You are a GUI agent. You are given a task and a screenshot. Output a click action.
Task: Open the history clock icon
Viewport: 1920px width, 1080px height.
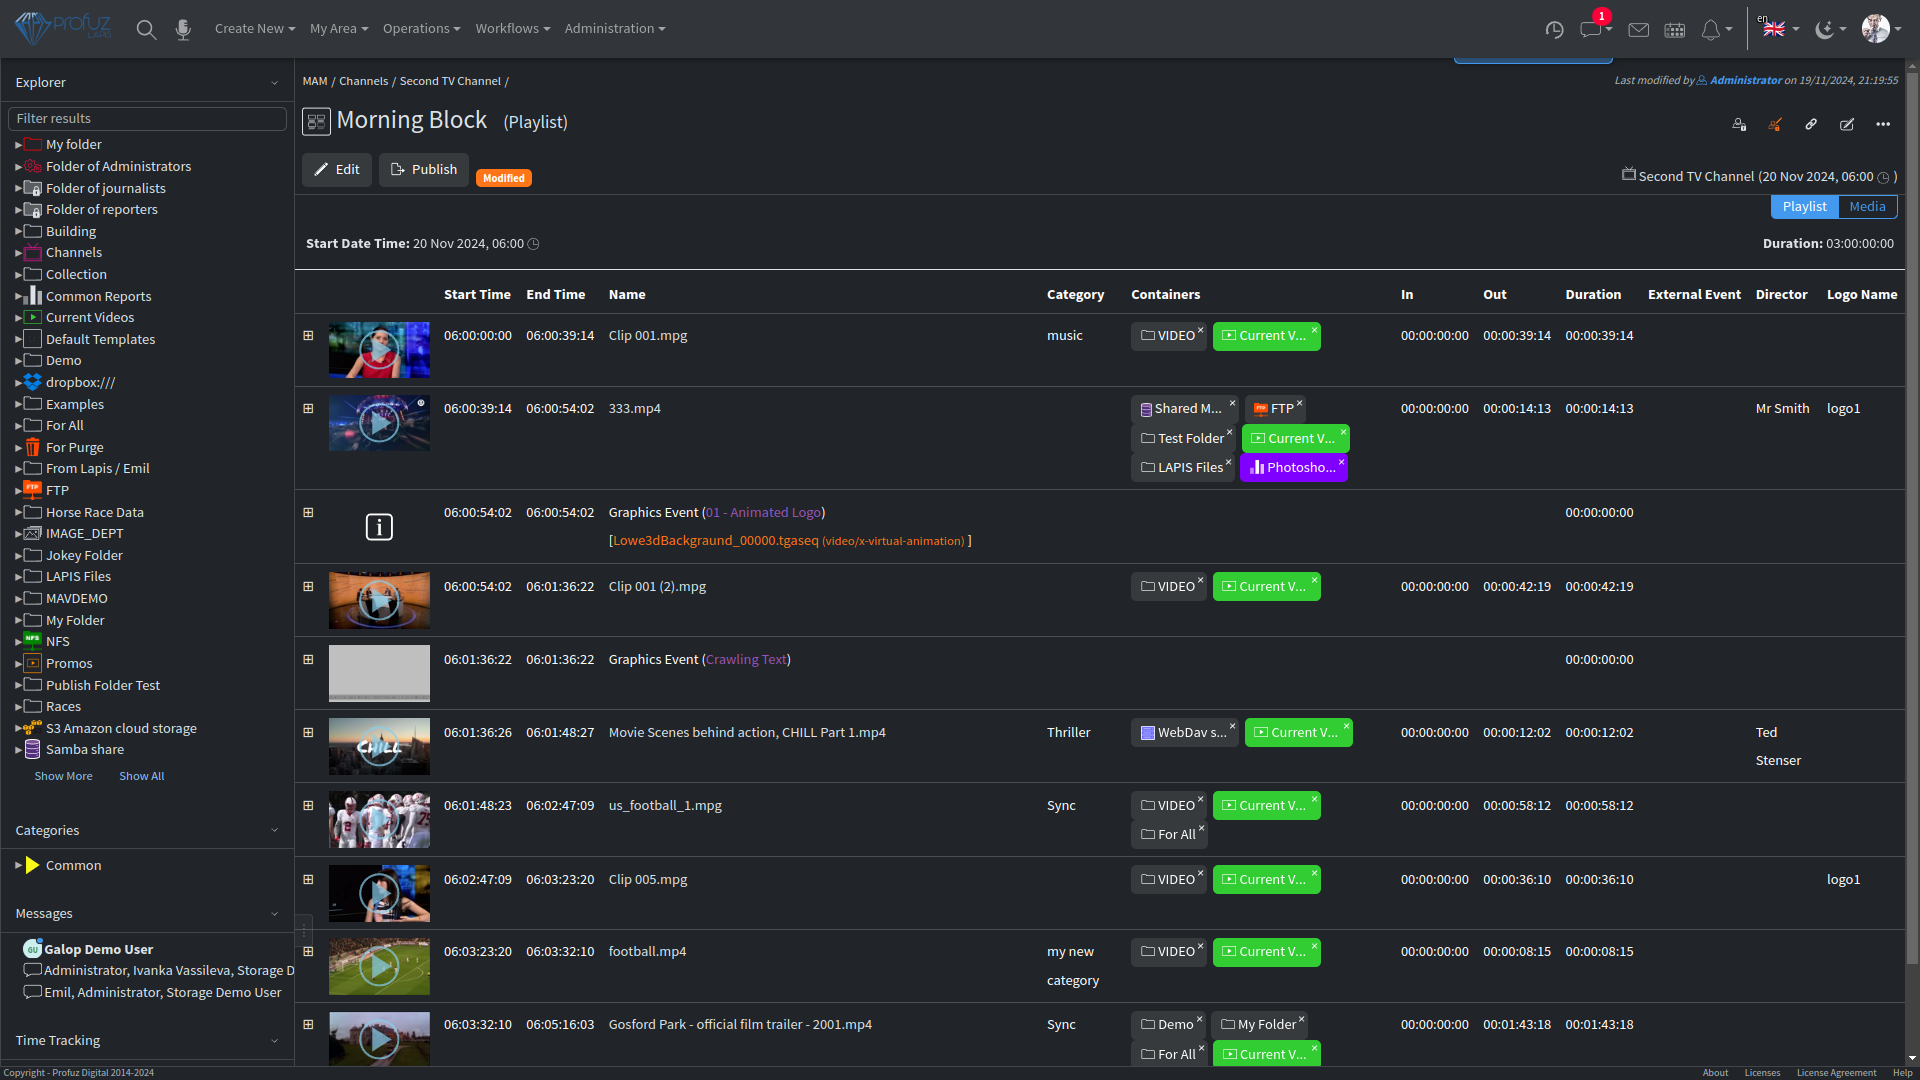(x=1554, y=29)
